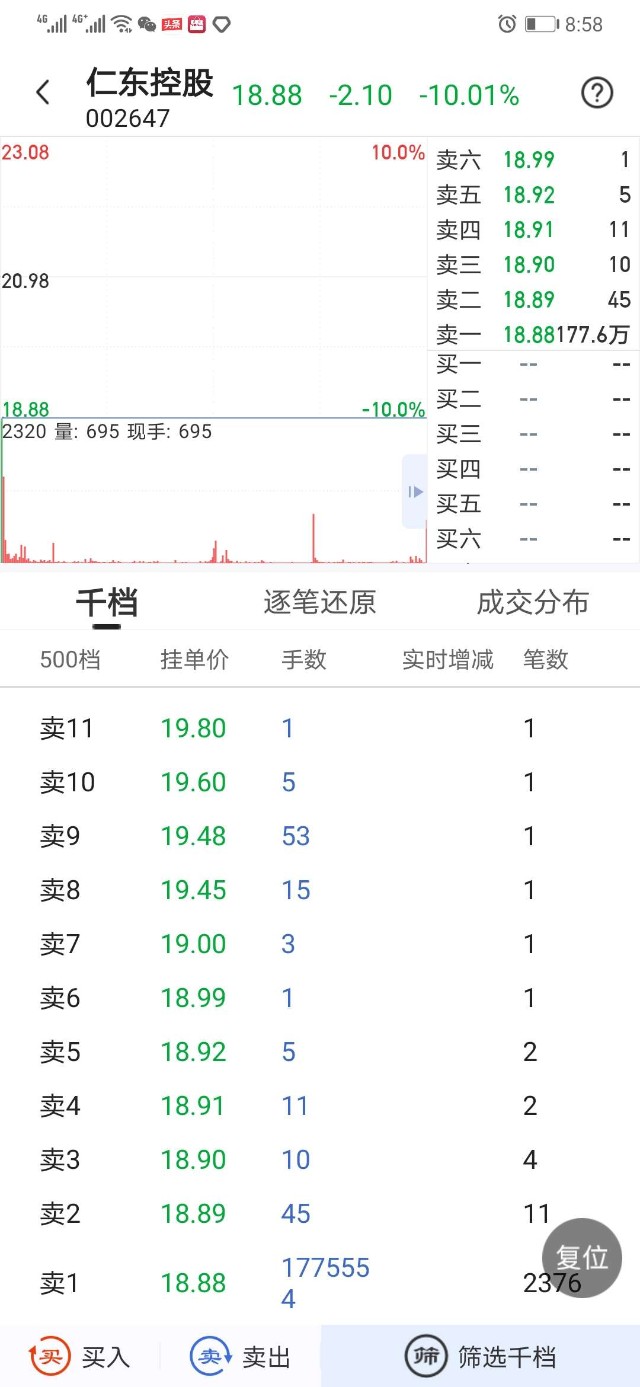Open the help question mark icon
This screenshot has height=1387, width=640.
click(597, 93)
